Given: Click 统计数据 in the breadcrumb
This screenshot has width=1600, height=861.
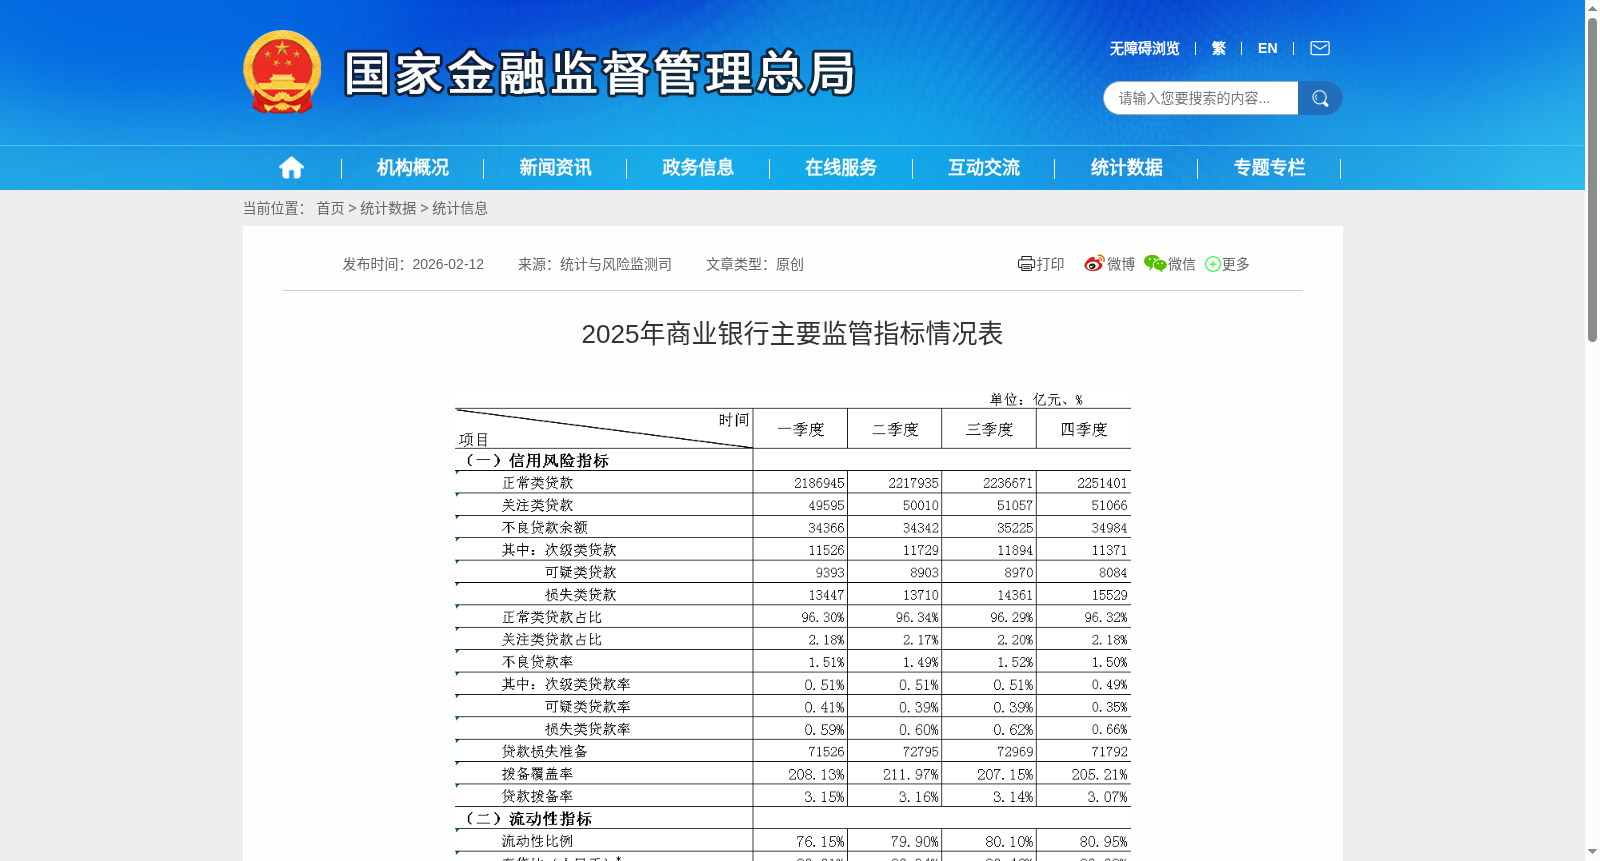Looking at the screenshot, I should click(388, 208).
